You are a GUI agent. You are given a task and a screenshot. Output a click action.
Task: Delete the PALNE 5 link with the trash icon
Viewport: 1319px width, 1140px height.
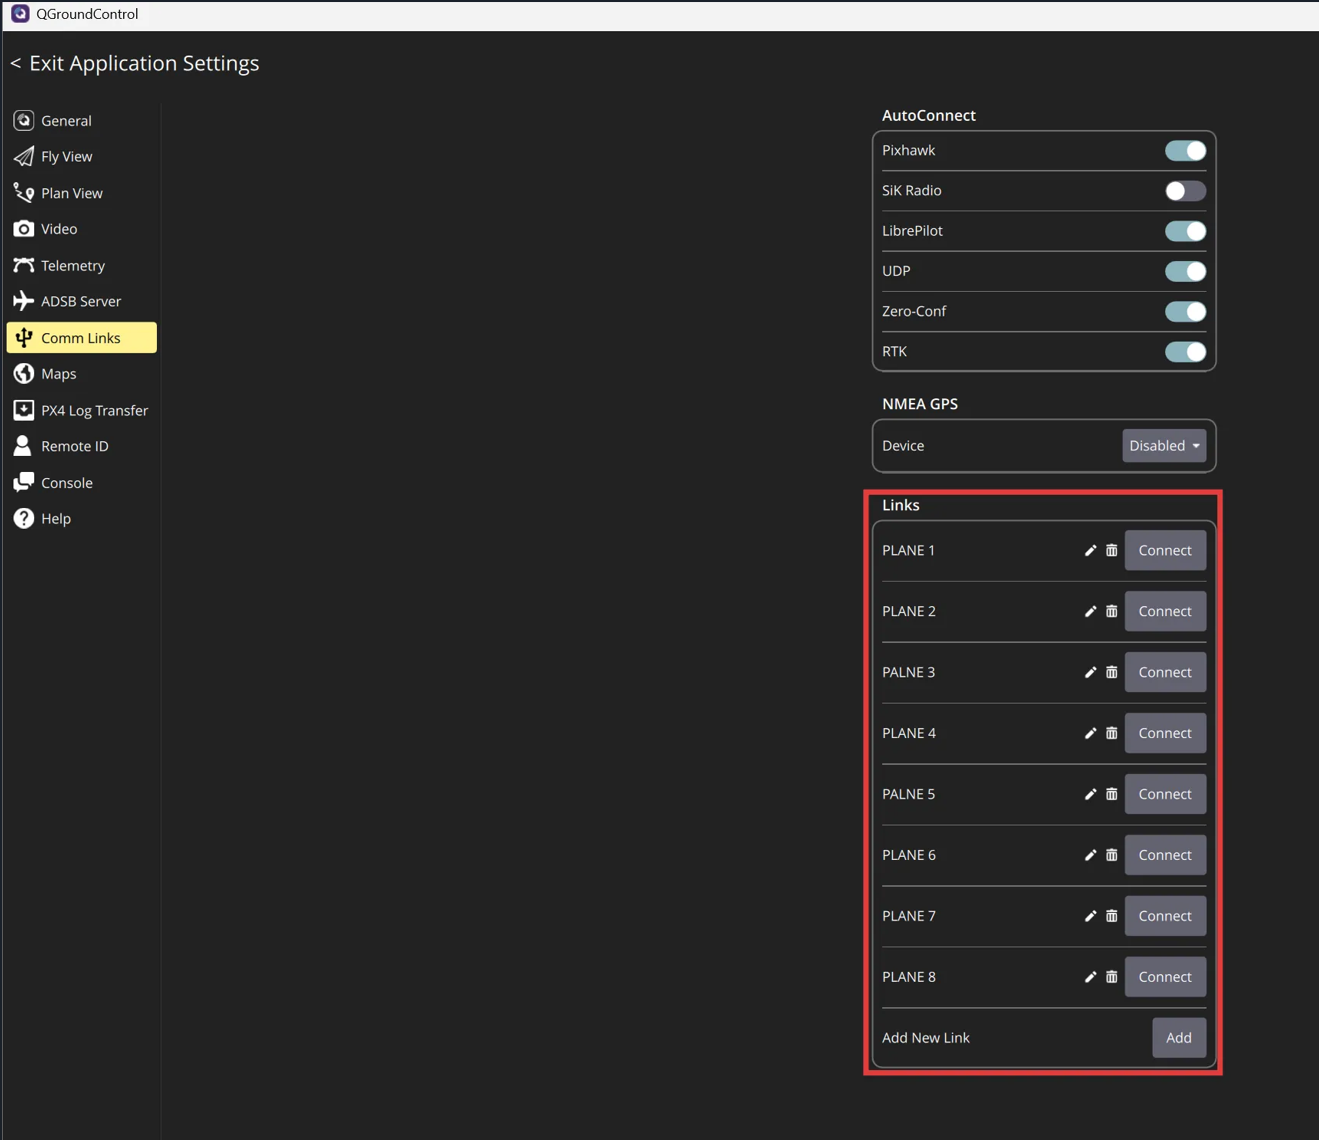[1112, 794]
